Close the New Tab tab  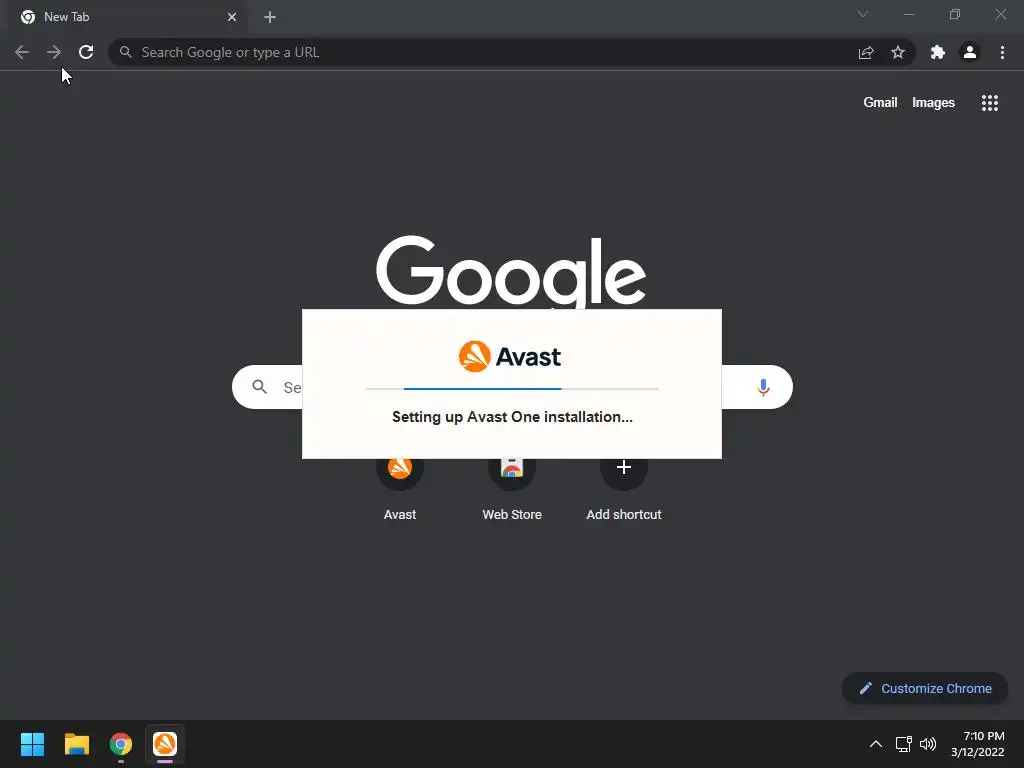232,17
